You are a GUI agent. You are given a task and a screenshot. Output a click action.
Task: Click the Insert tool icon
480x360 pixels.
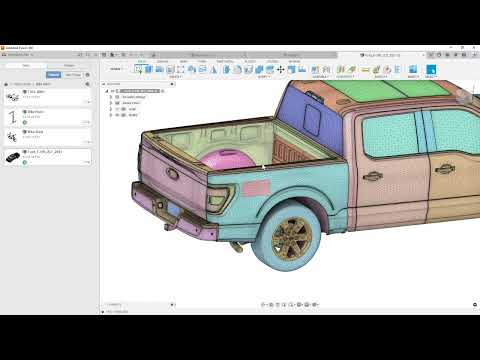point(413,69)
